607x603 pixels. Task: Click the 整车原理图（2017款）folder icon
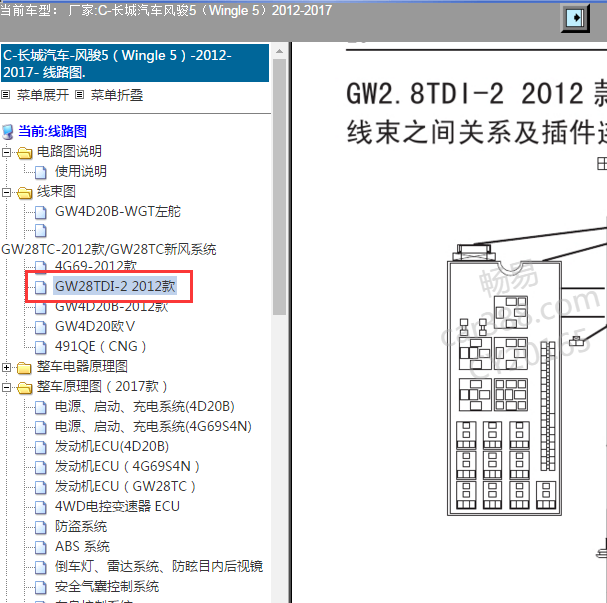(x=24, y=387)
